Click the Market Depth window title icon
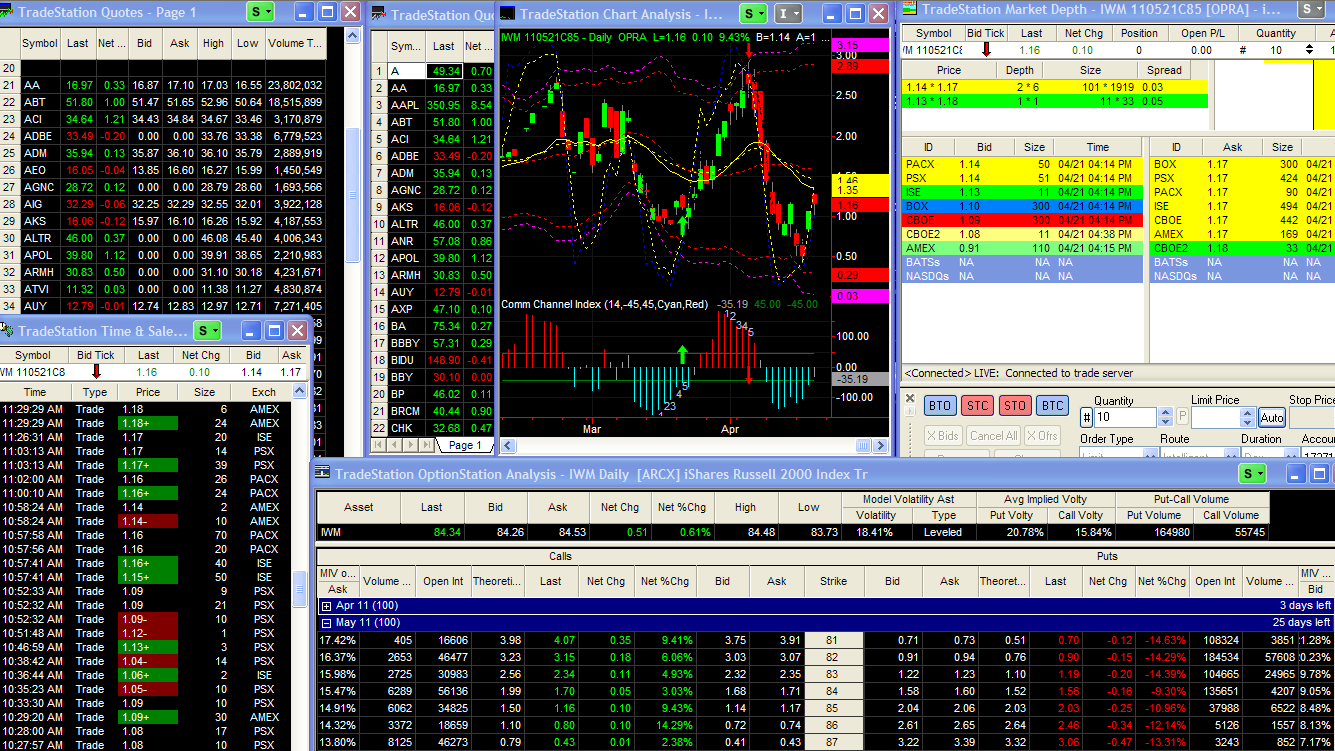Screen dimensions: 1335x751 [910, 8]
